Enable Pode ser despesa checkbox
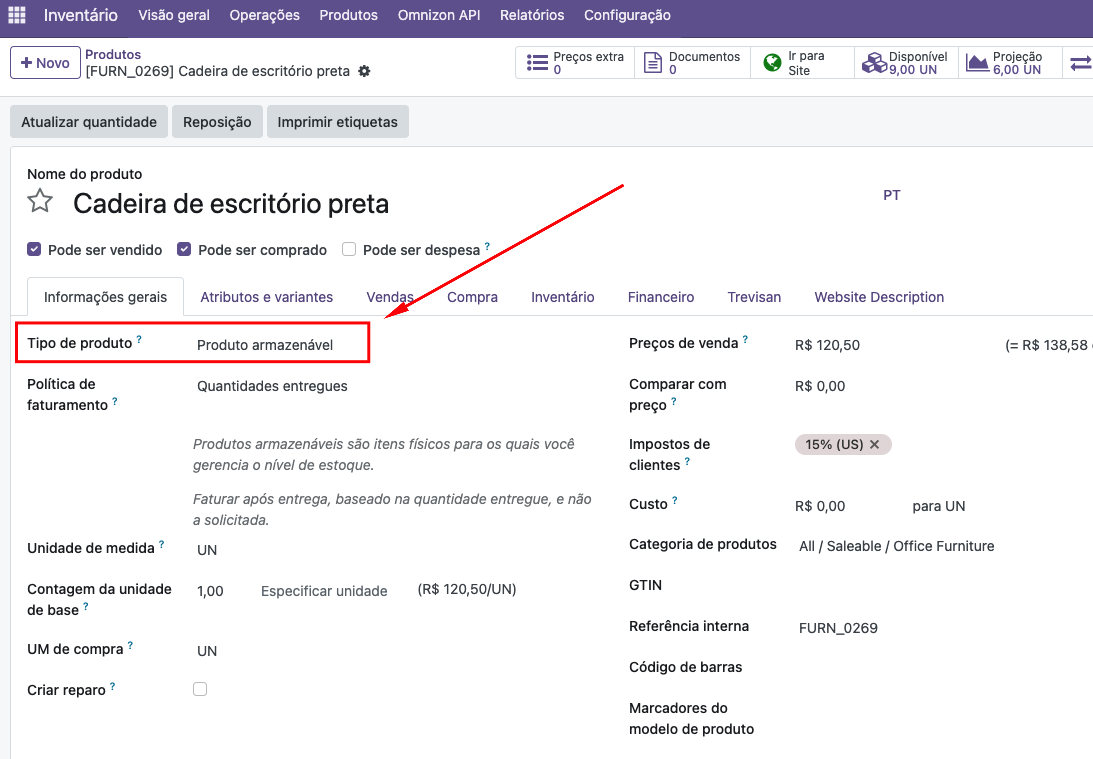The image size is (1093, 759). tap(349, 250)
